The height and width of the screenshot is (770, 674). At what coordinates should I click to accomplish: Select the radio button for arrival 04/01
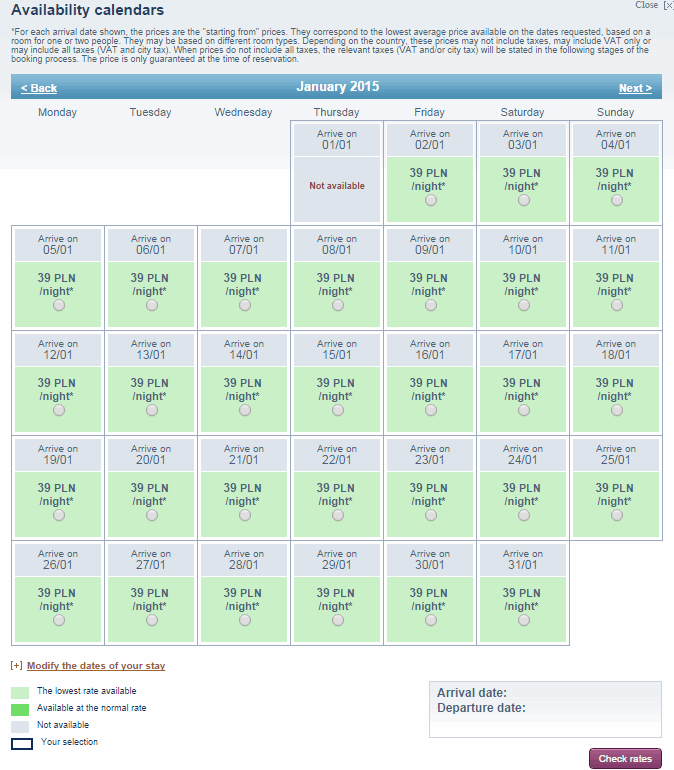click(617, 200)
